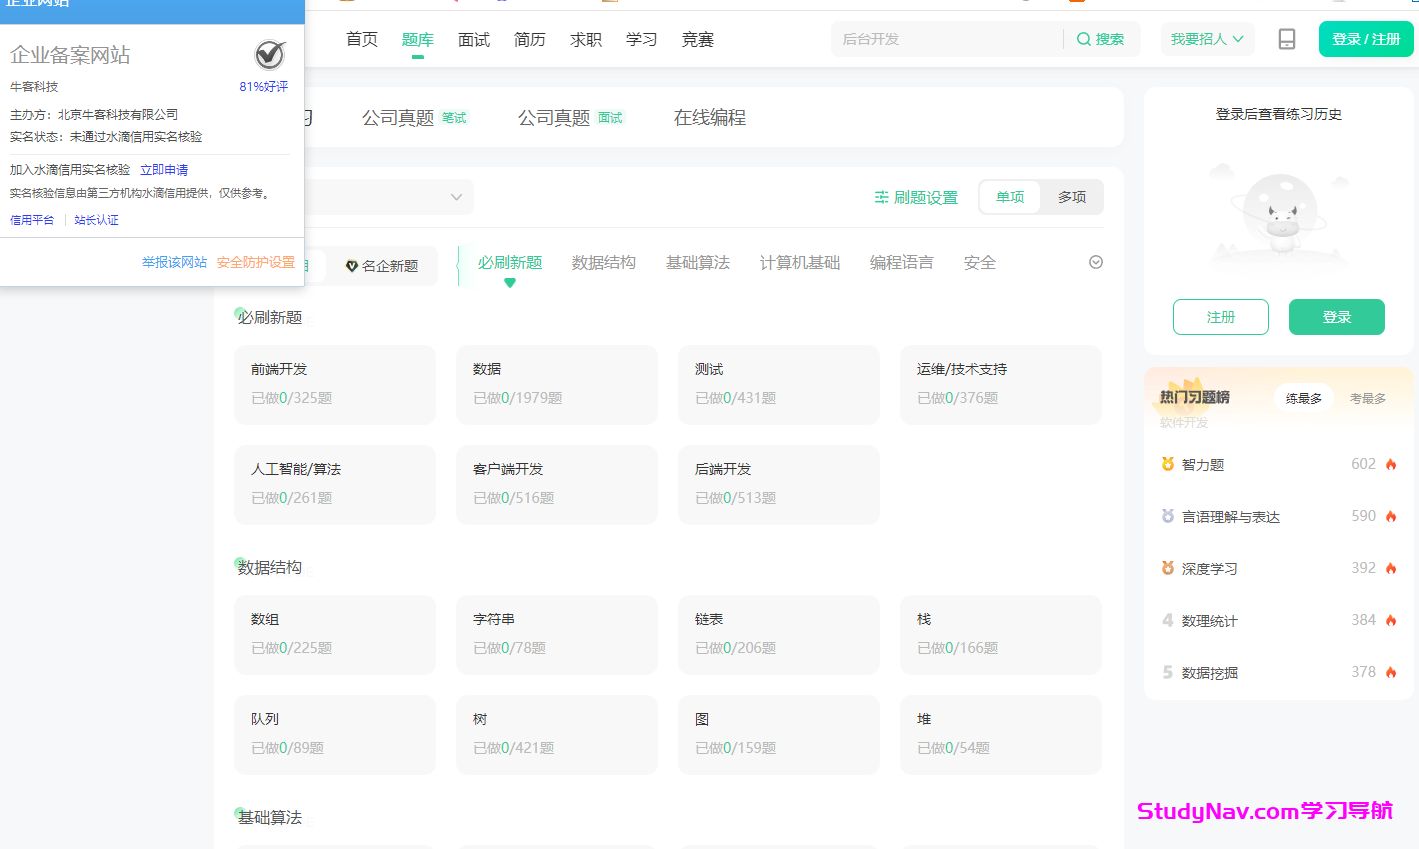Select 练最多 in the hot questions panel
This screenshot has height=849, width=1419.
coord(1303,397)
